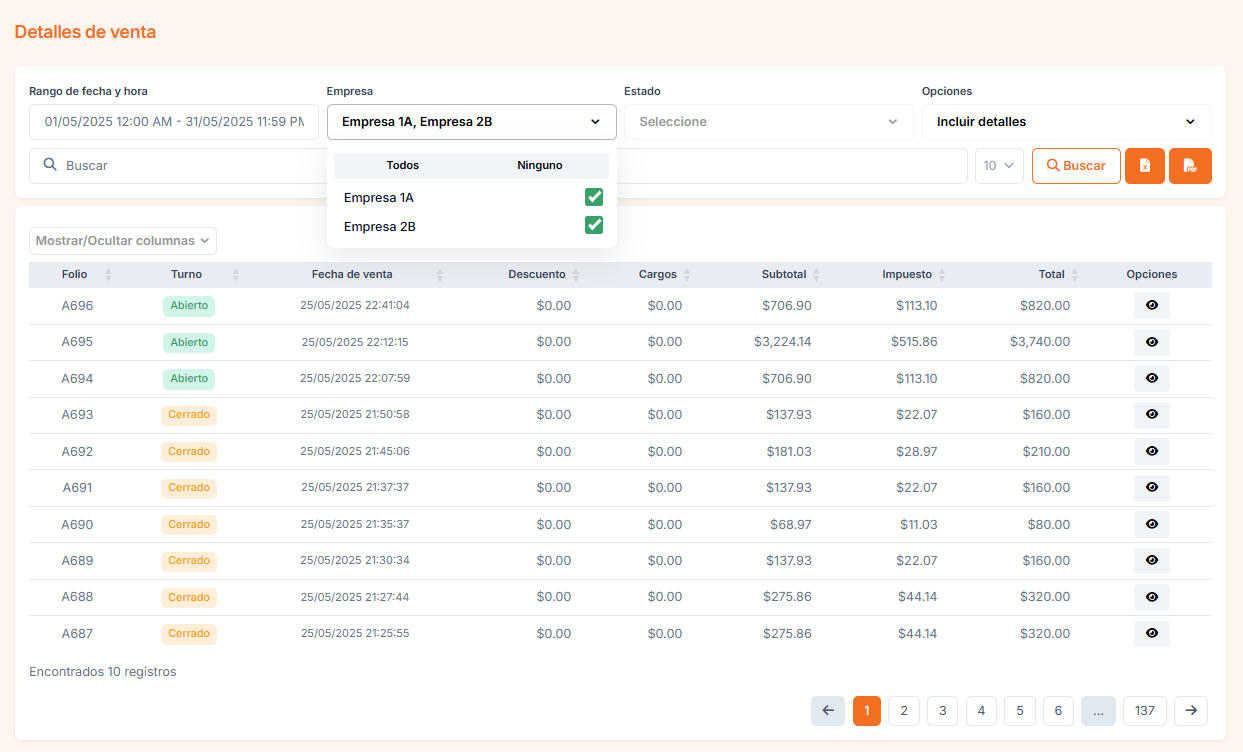Select date 25/05/2025 21:25:55
This screenshot has width=1243, height=752.
tap(355, 633)
